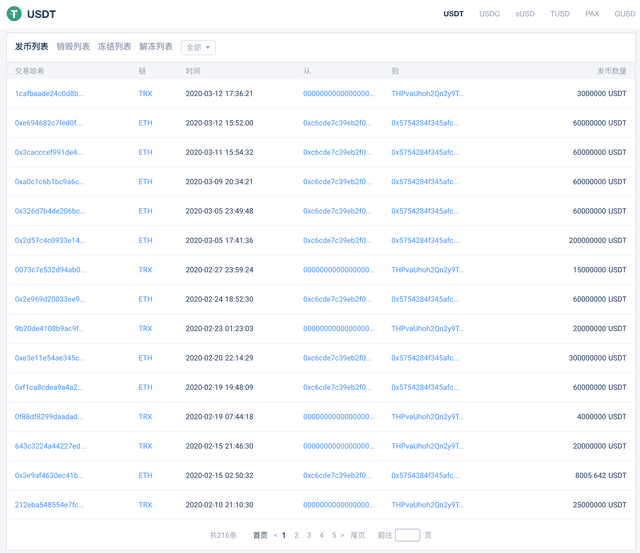This screenshot has width=640, height=553.
Task: Focus the 前往 page number input
Action: click(408, 535)
